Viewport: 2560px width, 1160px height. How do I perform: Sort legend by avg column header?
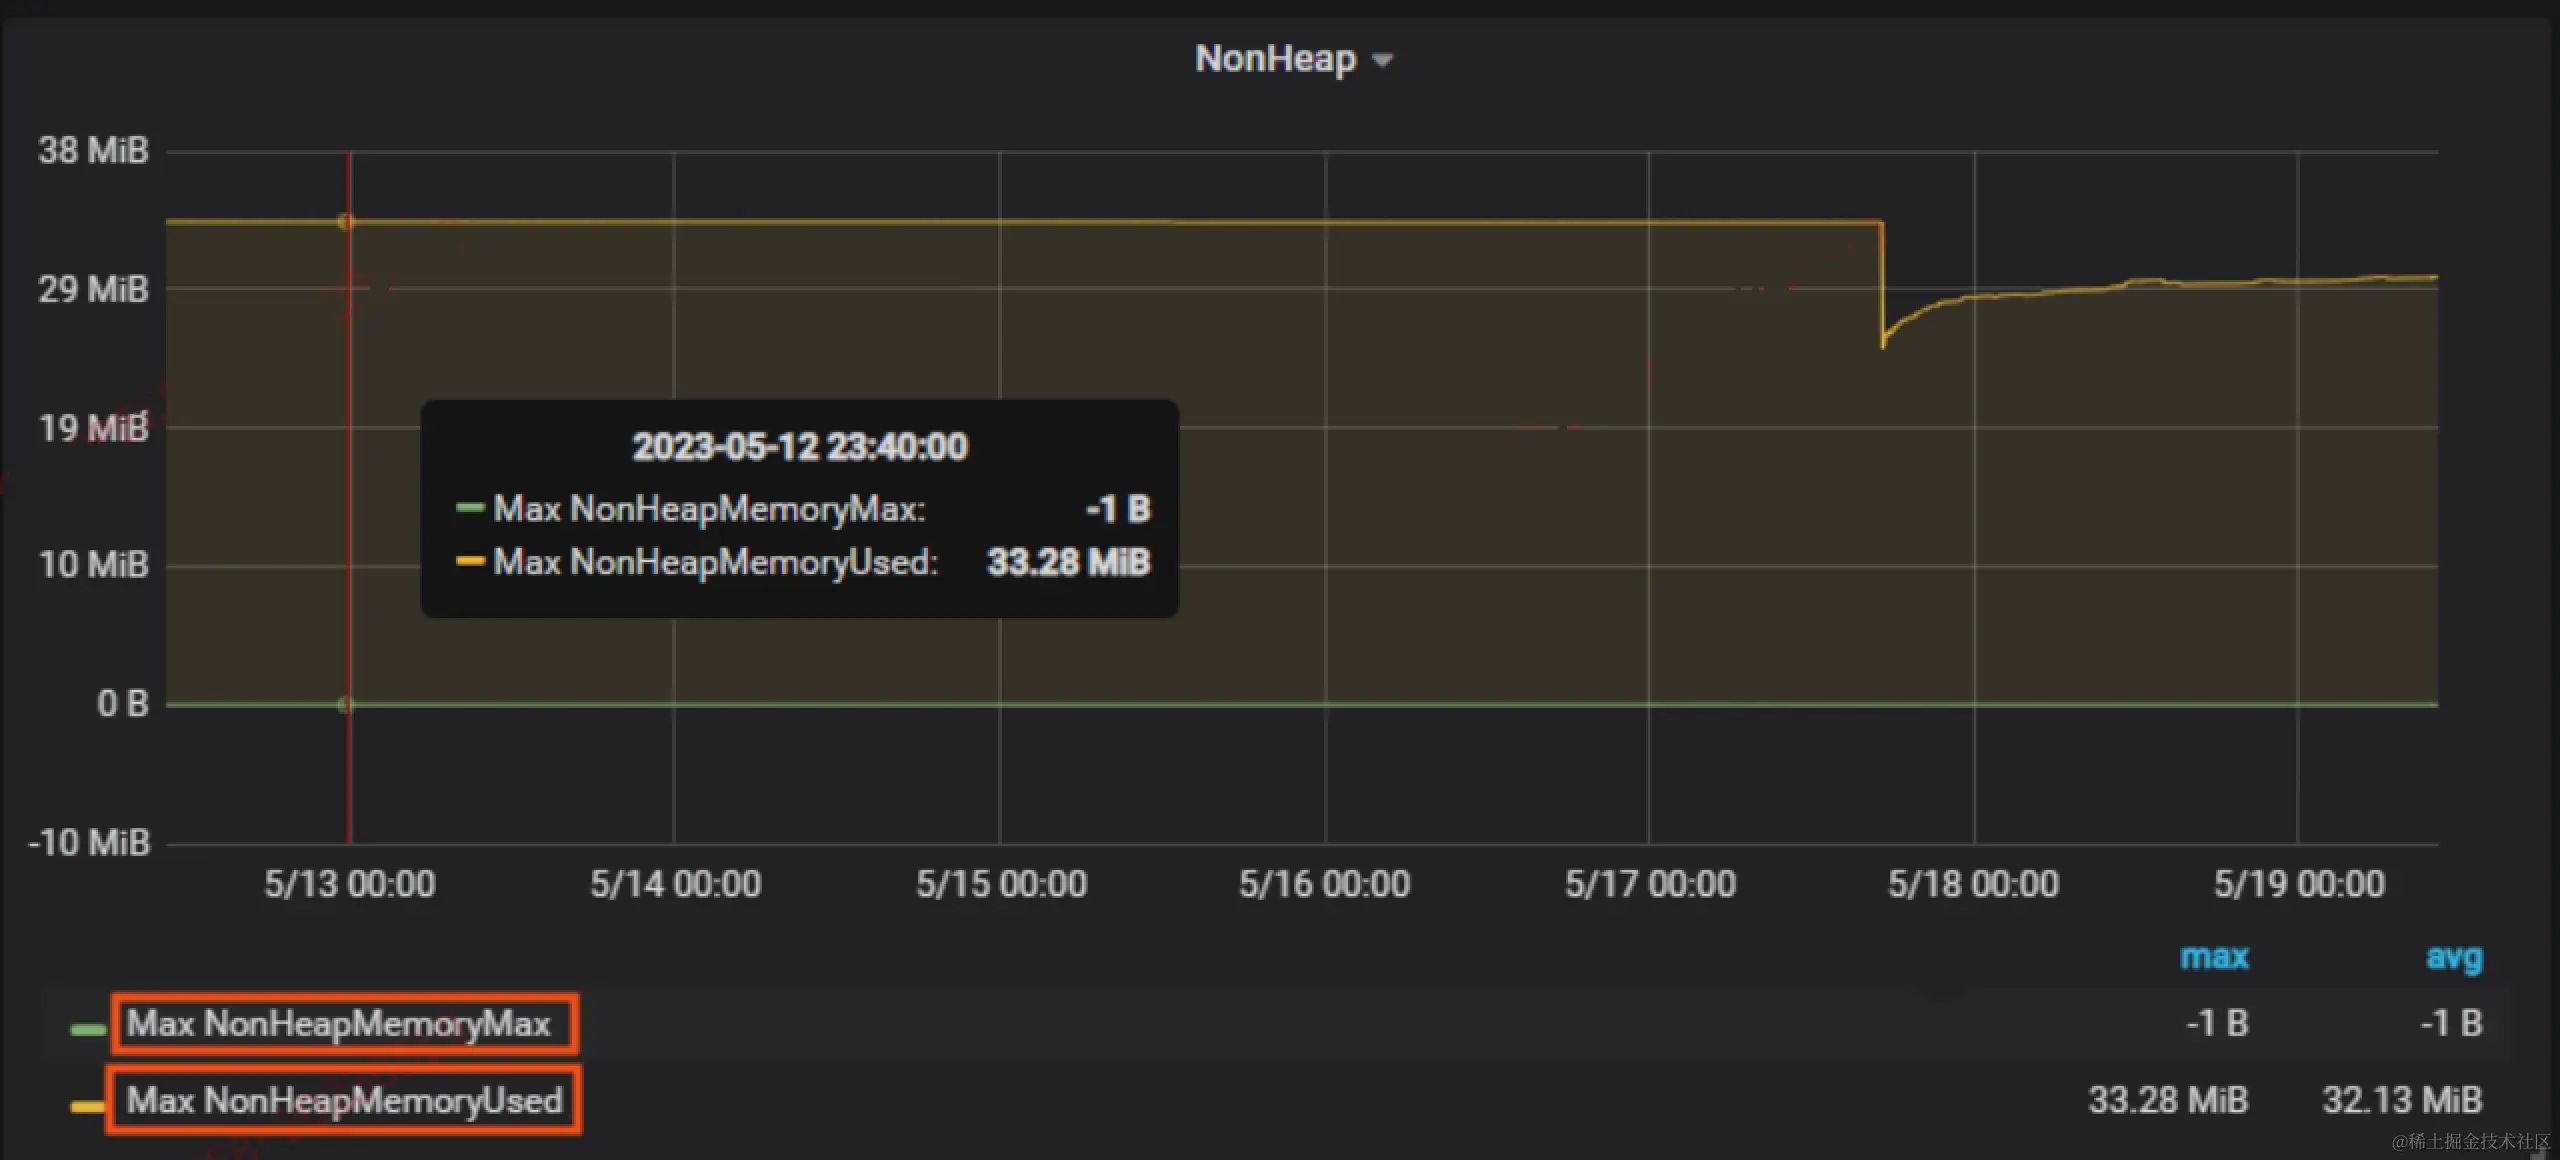tap(2454, 957)
